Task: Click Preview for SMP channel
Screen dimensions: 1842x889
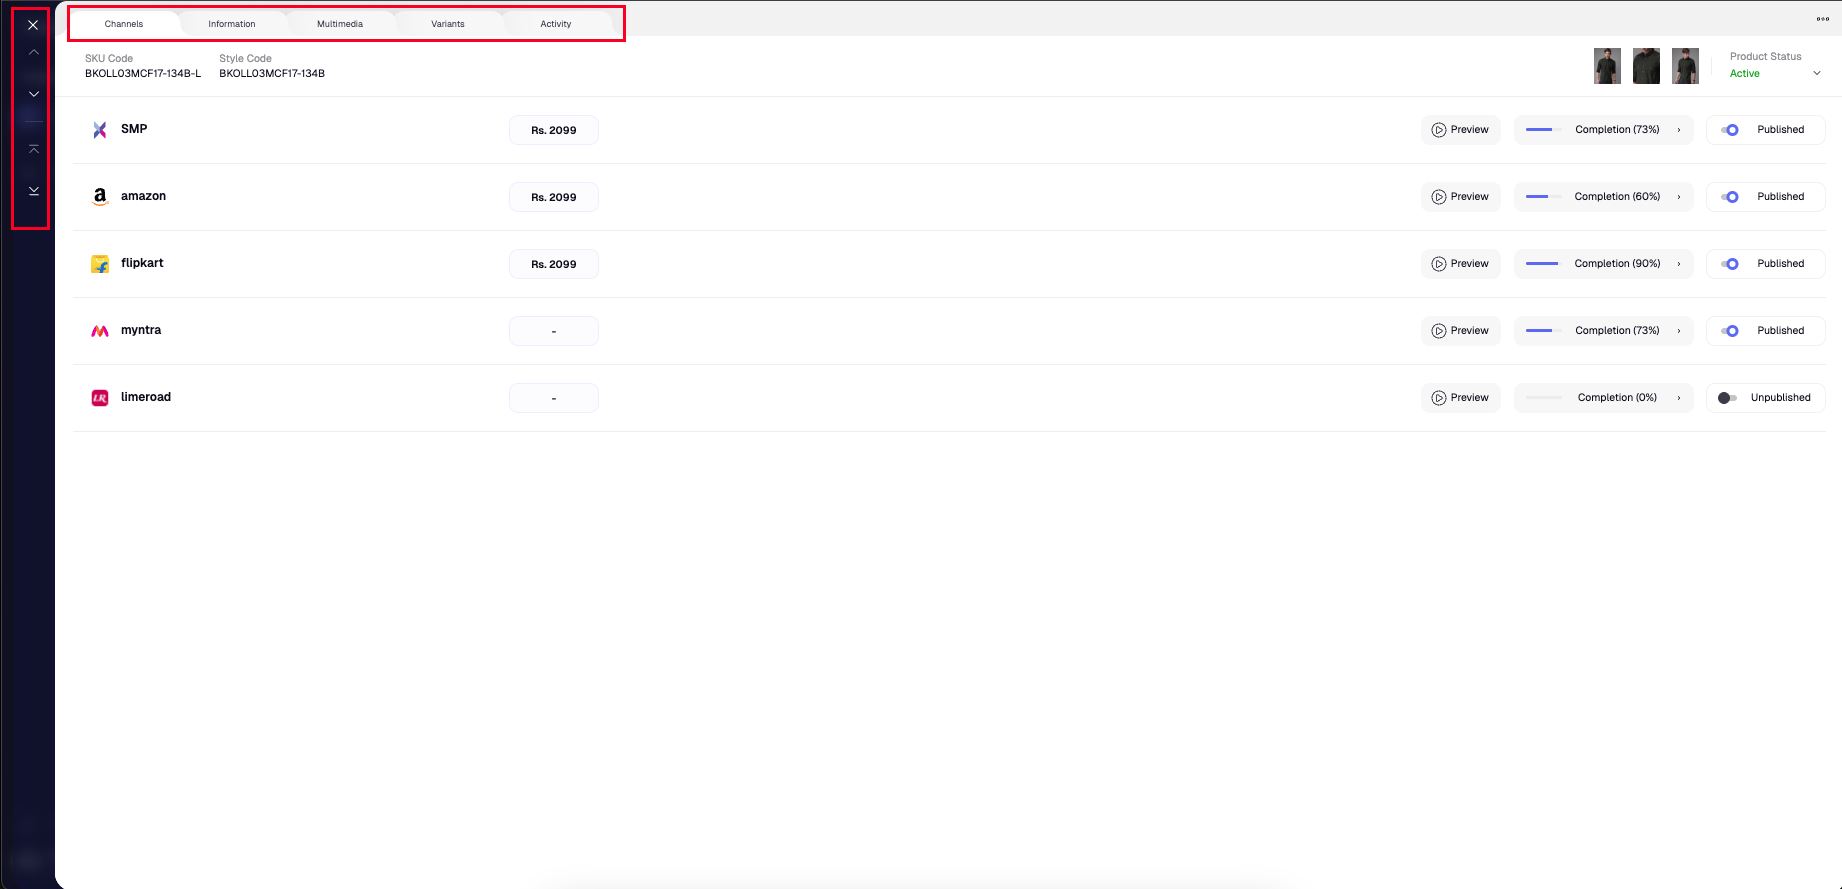Action: click(x=1460, y=130)
